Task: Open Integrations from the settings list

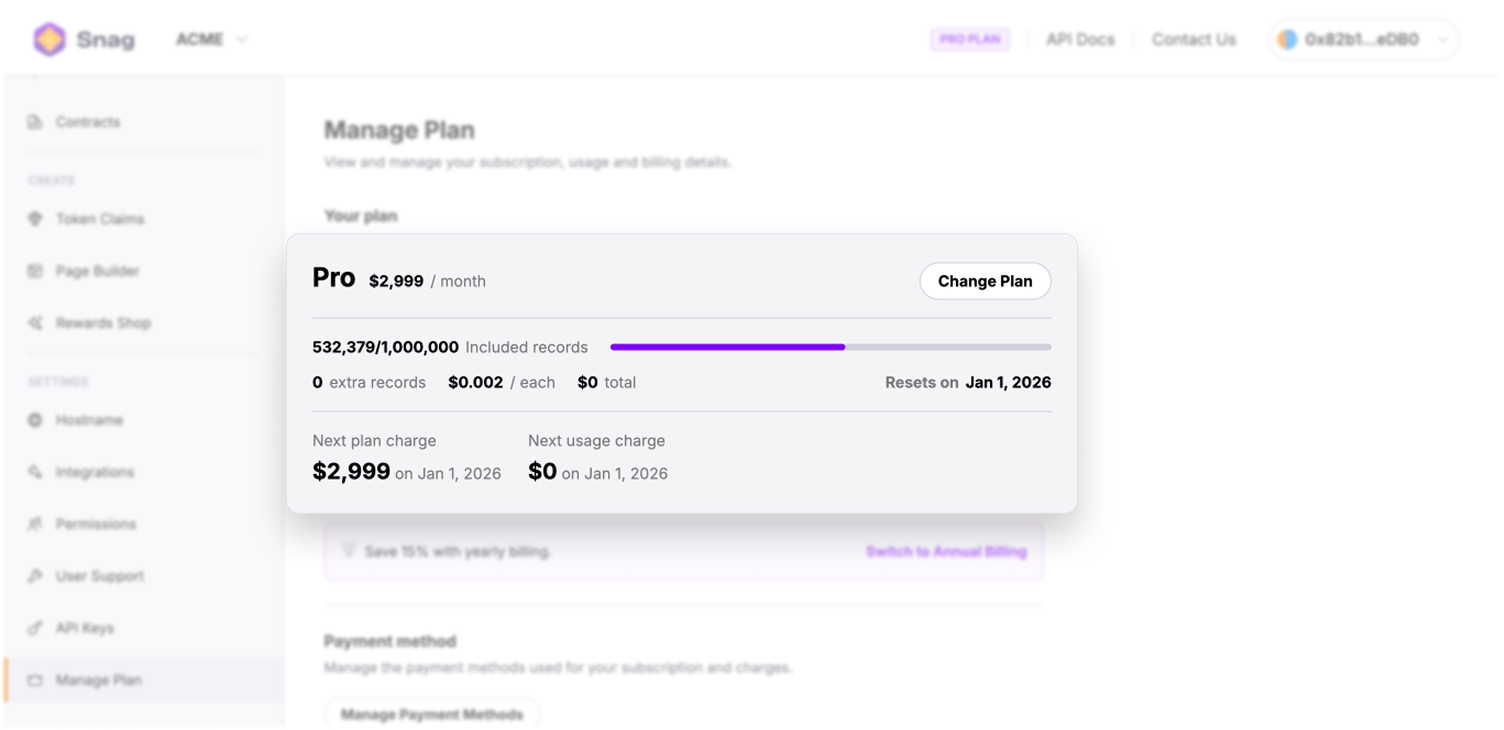Action: 37,472
